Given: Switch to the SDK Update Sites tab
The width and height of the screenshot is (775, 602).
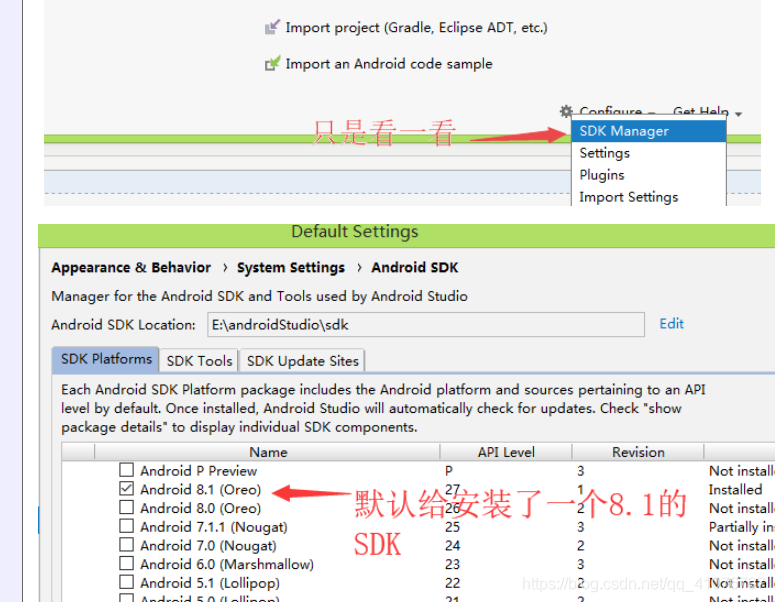Looking at the screenshot, I should [302, 361].
